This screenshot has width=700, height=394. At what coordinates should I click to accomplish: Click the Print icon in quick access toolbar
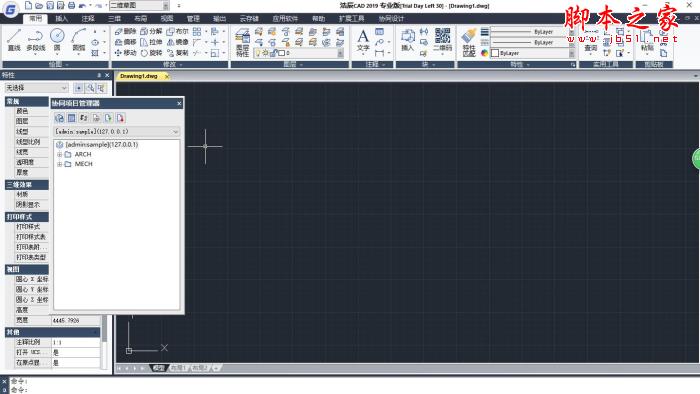pyautogui.click(x=71, y=6)
